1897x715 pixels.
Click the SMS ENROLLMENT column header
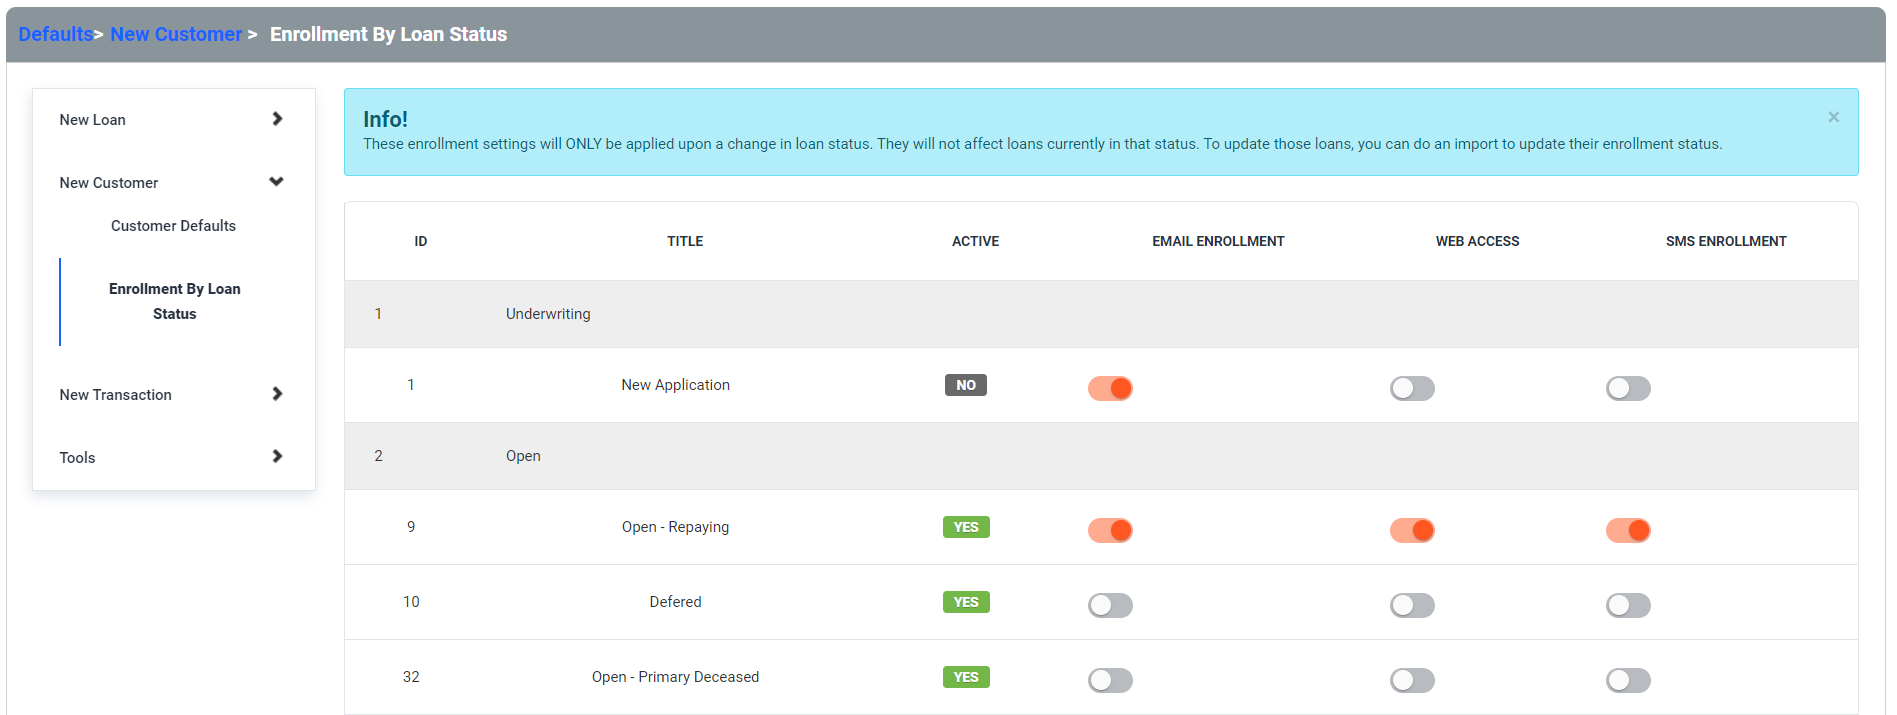click(x=1726, y=241)
